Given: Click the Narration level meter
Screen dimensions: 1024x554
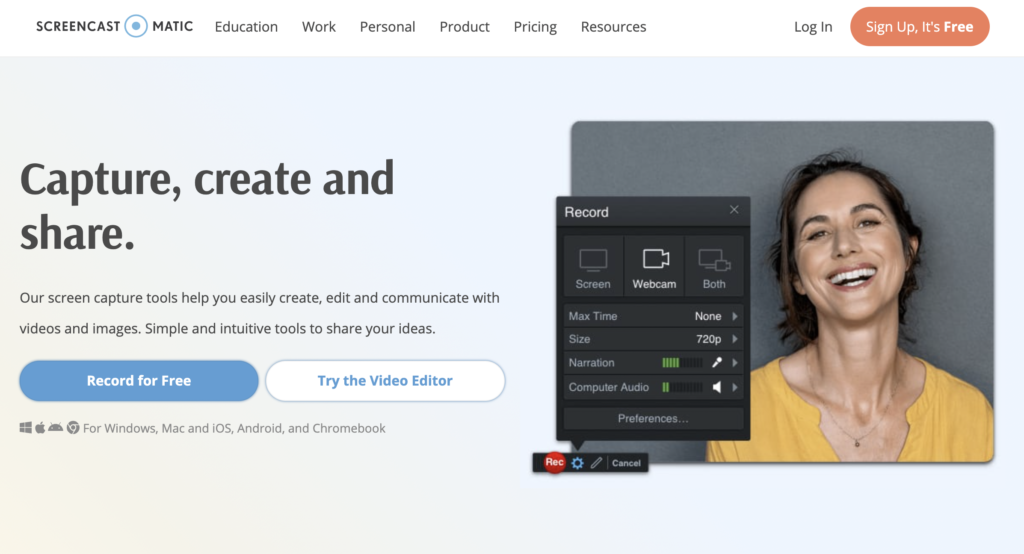Looking at the screenshot, I should point(682,363).
